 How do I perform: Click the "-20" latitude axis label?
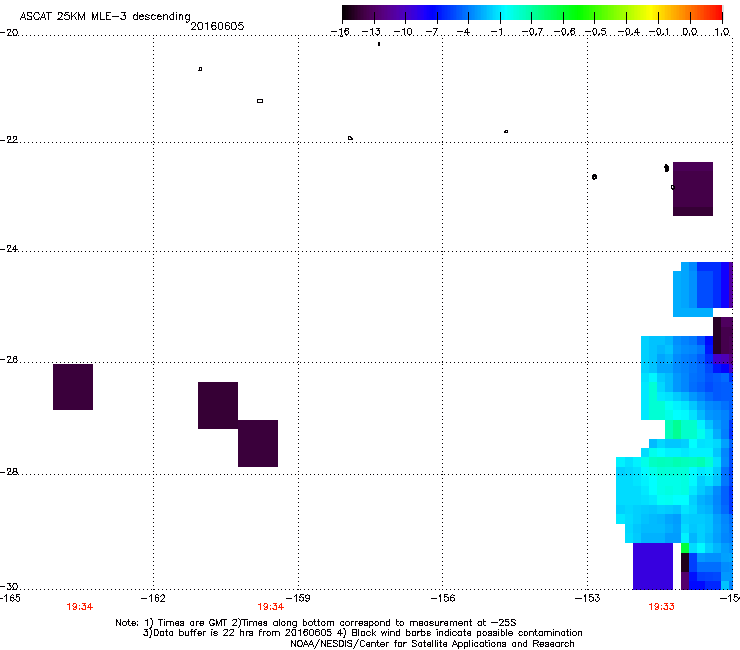tap(9, 33)
